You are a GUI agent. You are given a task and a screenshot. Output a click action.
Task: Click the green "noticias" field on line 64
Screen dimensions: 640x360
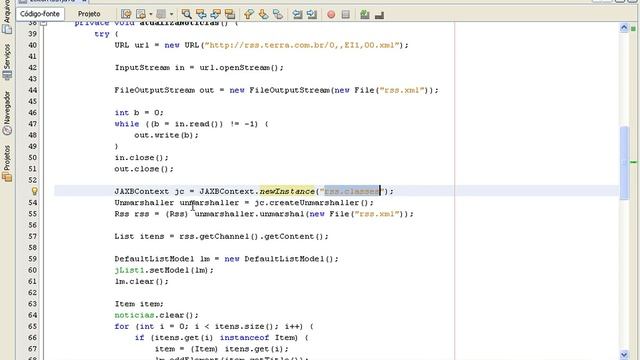click(134, 315)
